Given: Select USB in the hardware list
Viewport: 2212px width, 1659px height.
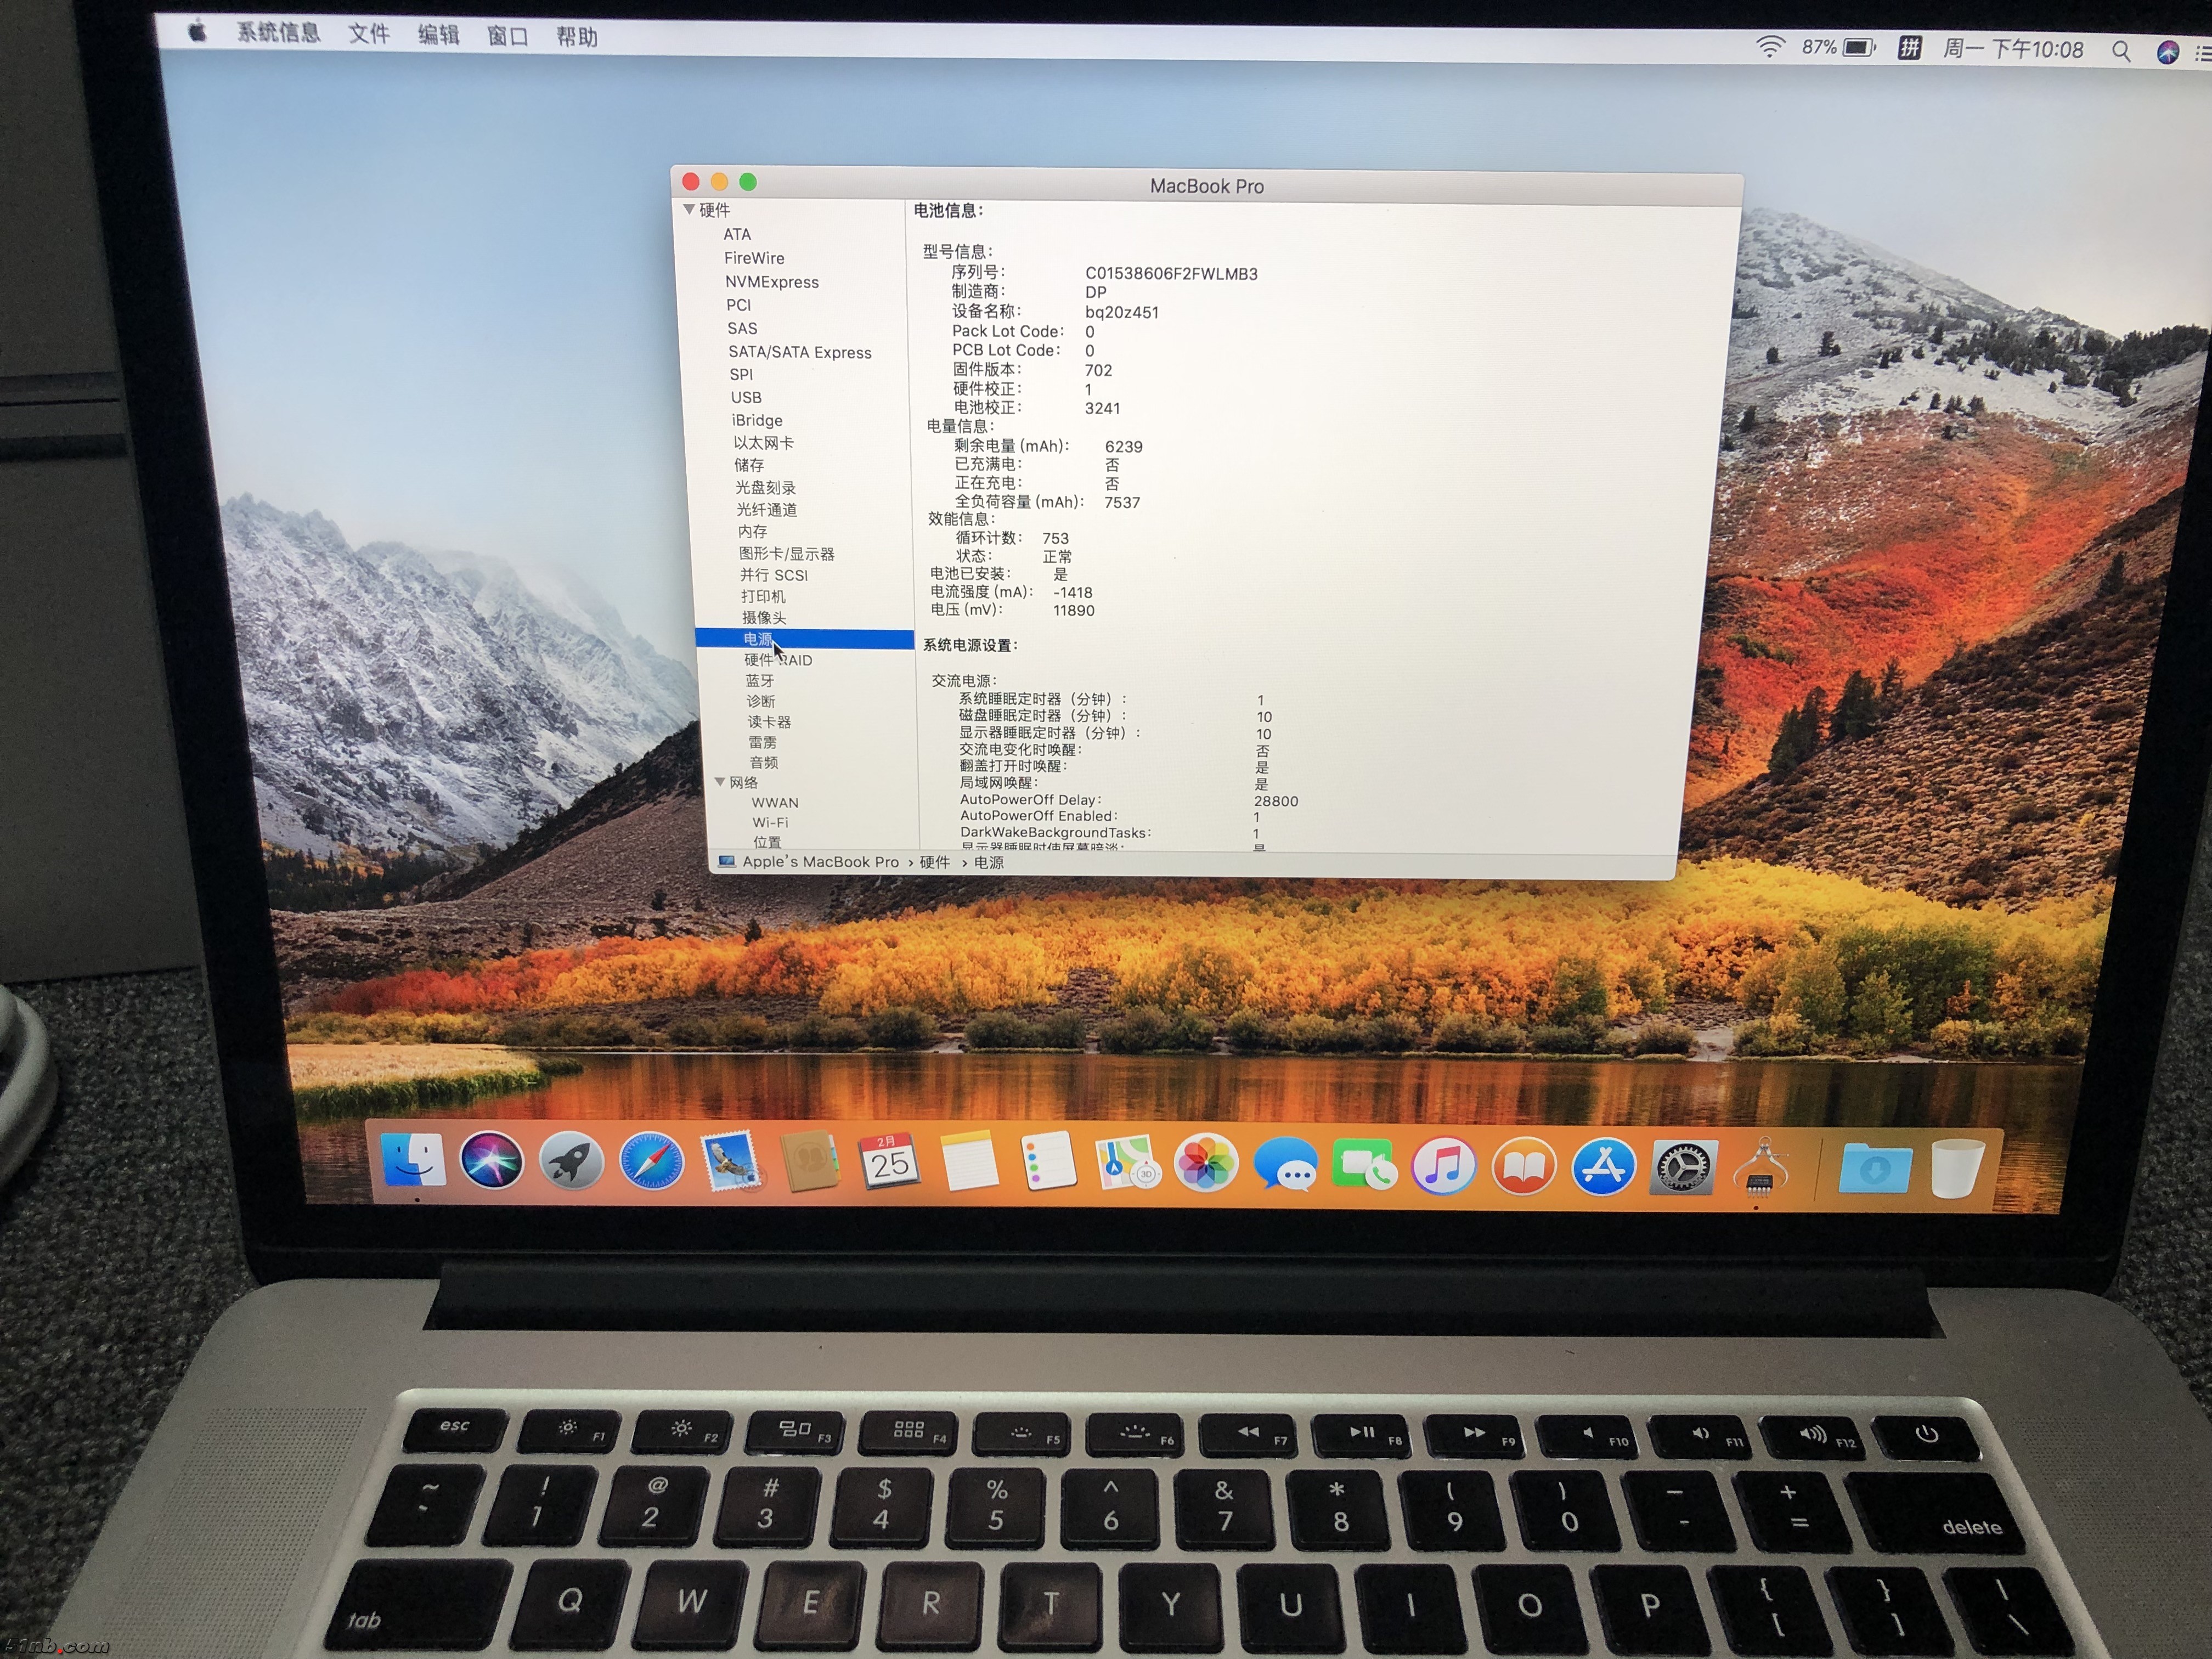Looking at the screenshot, I should pyautogui.click(x=746, y=397).
